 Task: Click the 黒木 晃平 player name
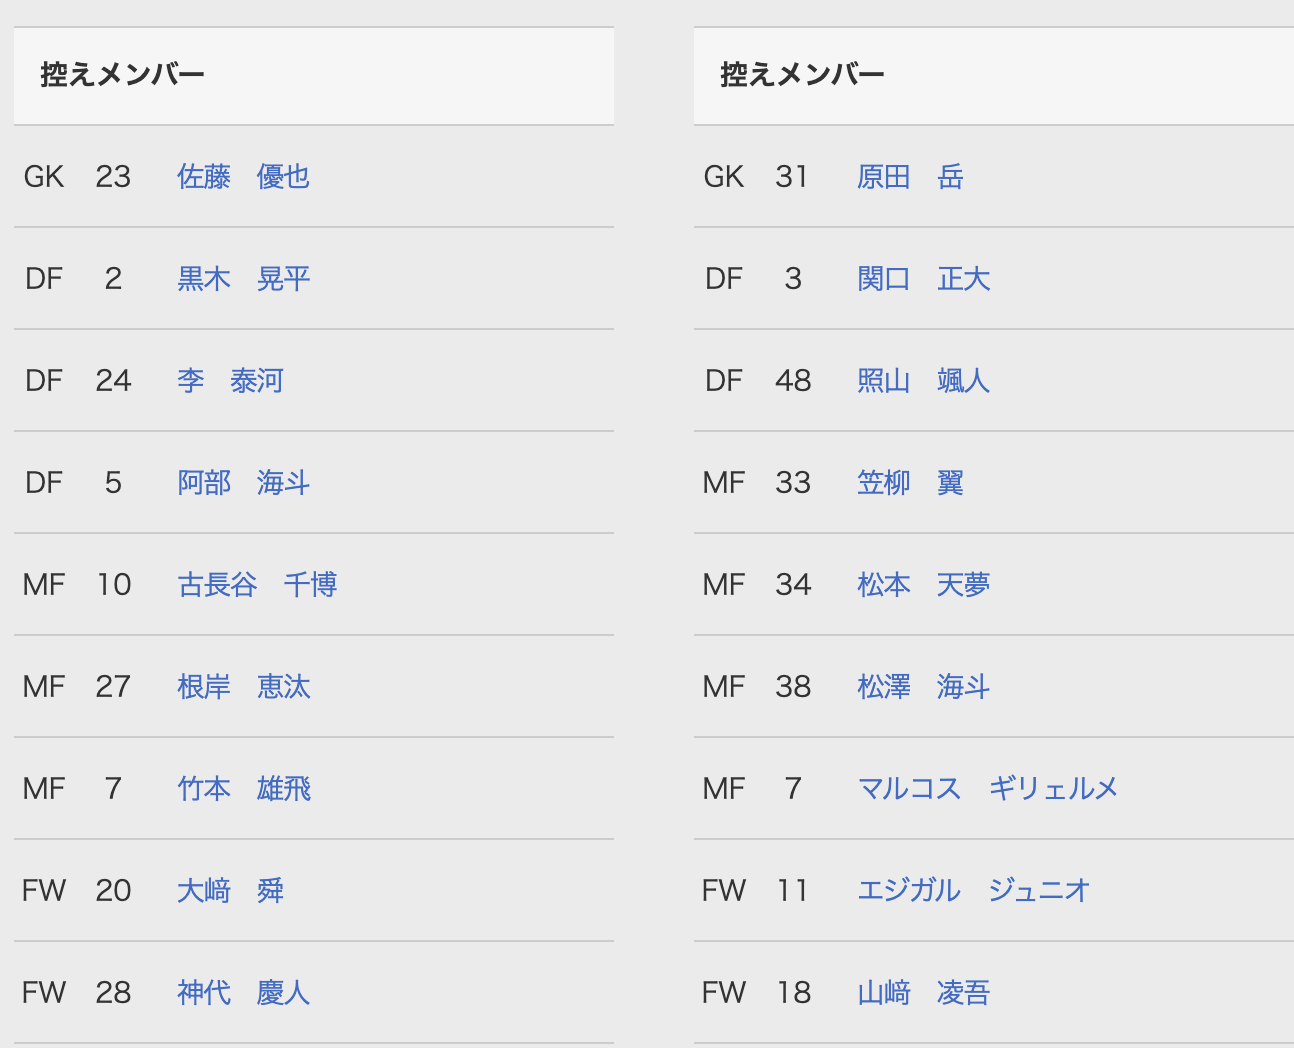pyautogui.click(x=243, y=279)
